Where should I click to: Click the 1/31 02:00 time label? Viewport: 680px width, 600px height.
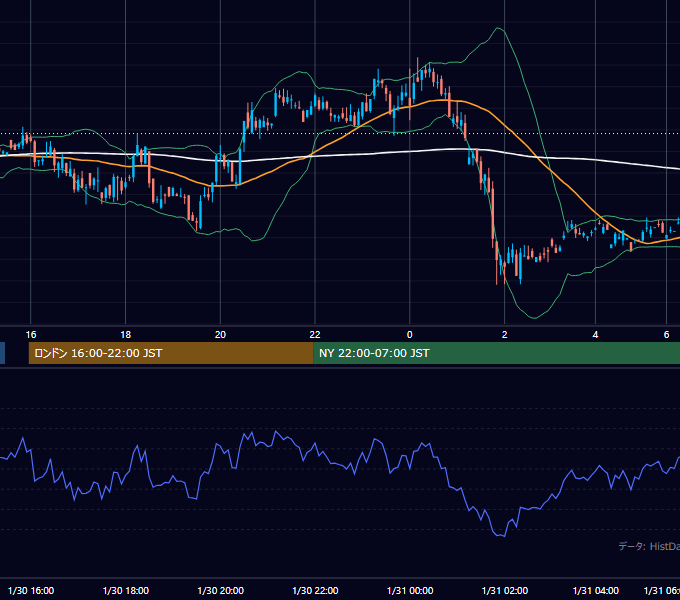click(505, 590)
